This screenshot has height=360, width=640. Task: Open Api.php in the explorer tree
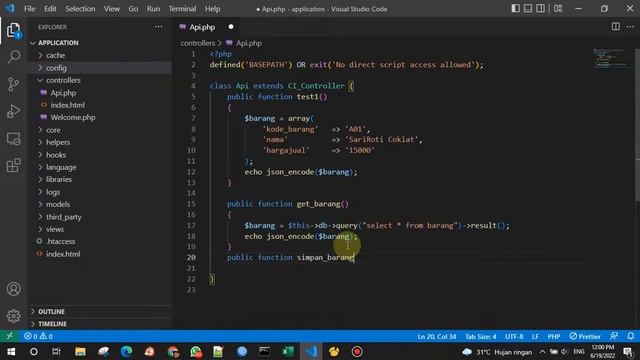[100, 93]
